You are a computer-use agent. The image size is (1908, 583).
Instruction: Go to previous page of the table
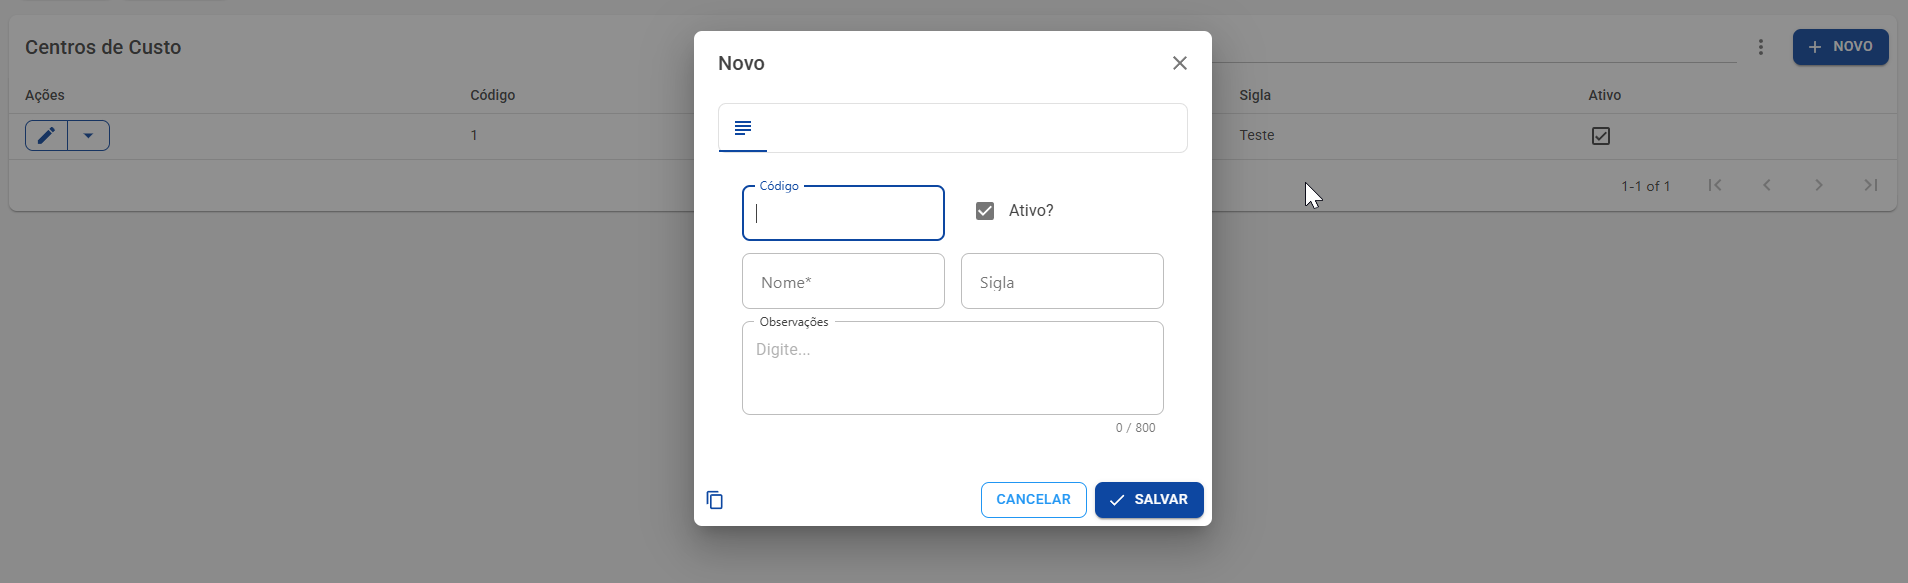(1767, 185)
